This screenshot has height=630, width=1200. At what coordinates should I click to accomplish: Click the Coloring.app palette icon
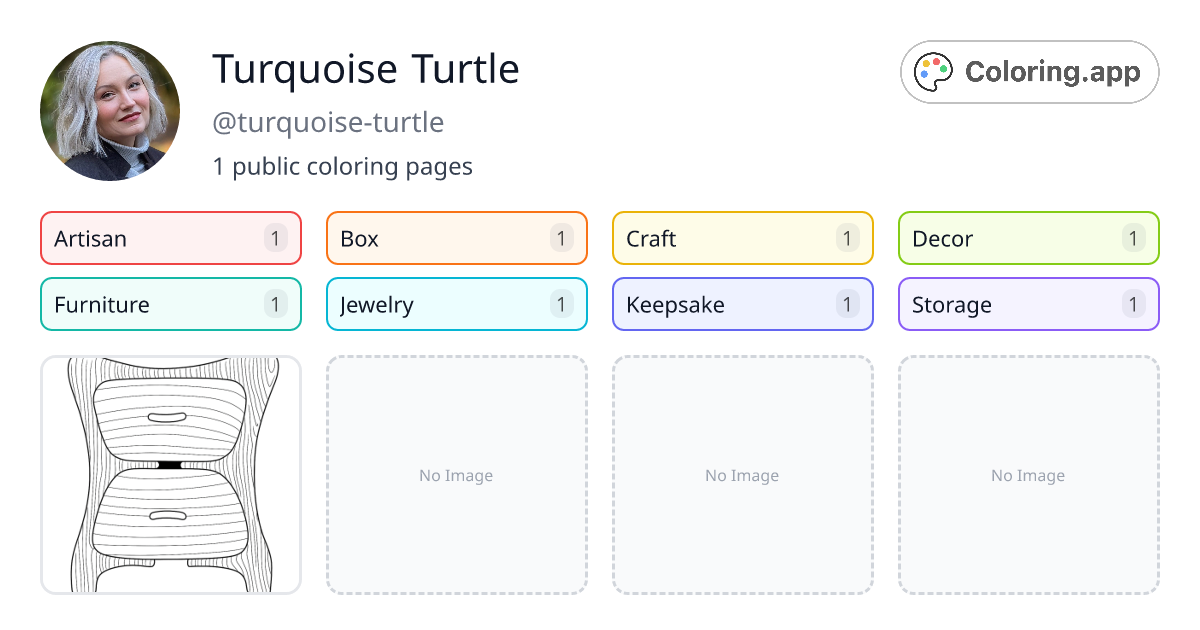933,71
